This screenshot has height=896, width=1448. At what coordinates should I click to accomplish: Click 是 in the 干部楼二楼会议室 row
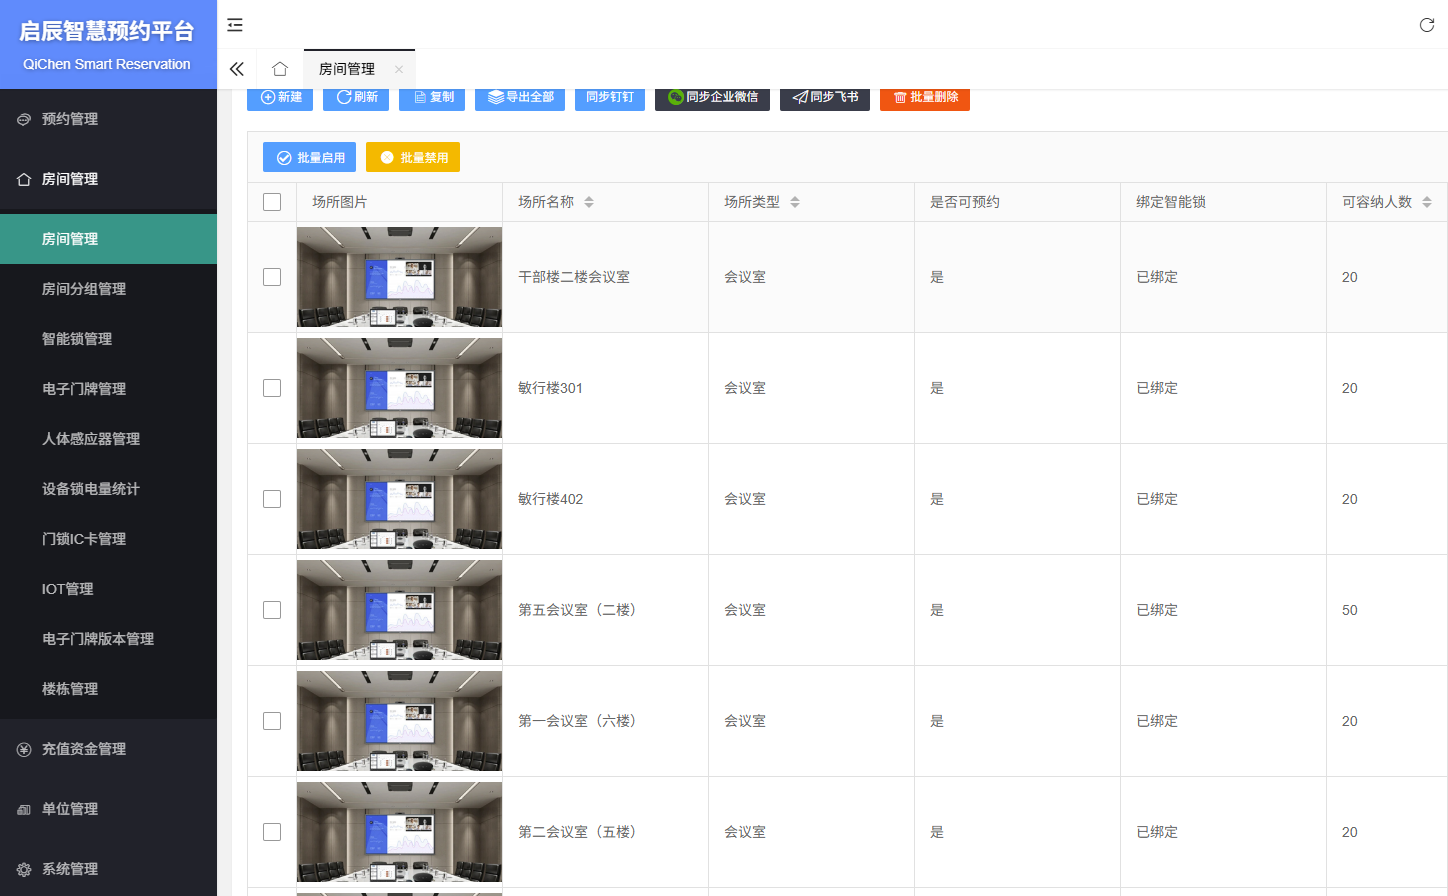[937, 277]
